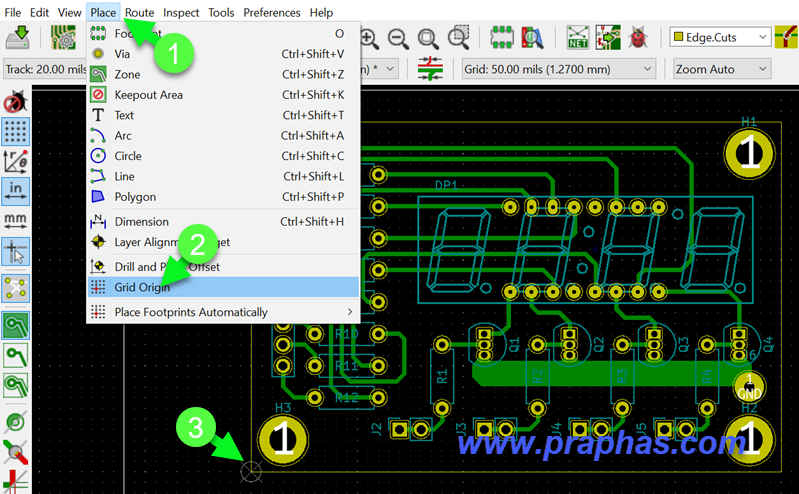Select resistor R1 footprint
Image resolution: width=799 pixels, height=494 pixels.
[442, 376]
